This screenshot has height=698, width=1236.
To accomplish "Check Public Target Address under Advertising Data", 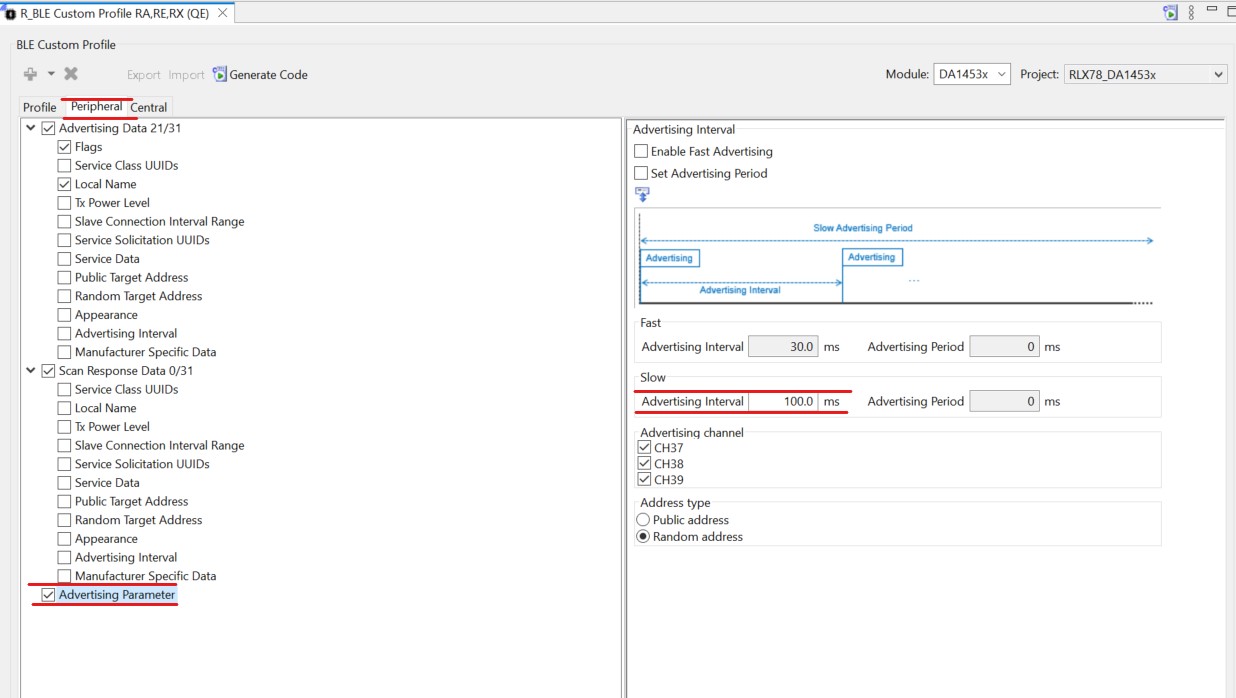I will (x=64, y=277).
